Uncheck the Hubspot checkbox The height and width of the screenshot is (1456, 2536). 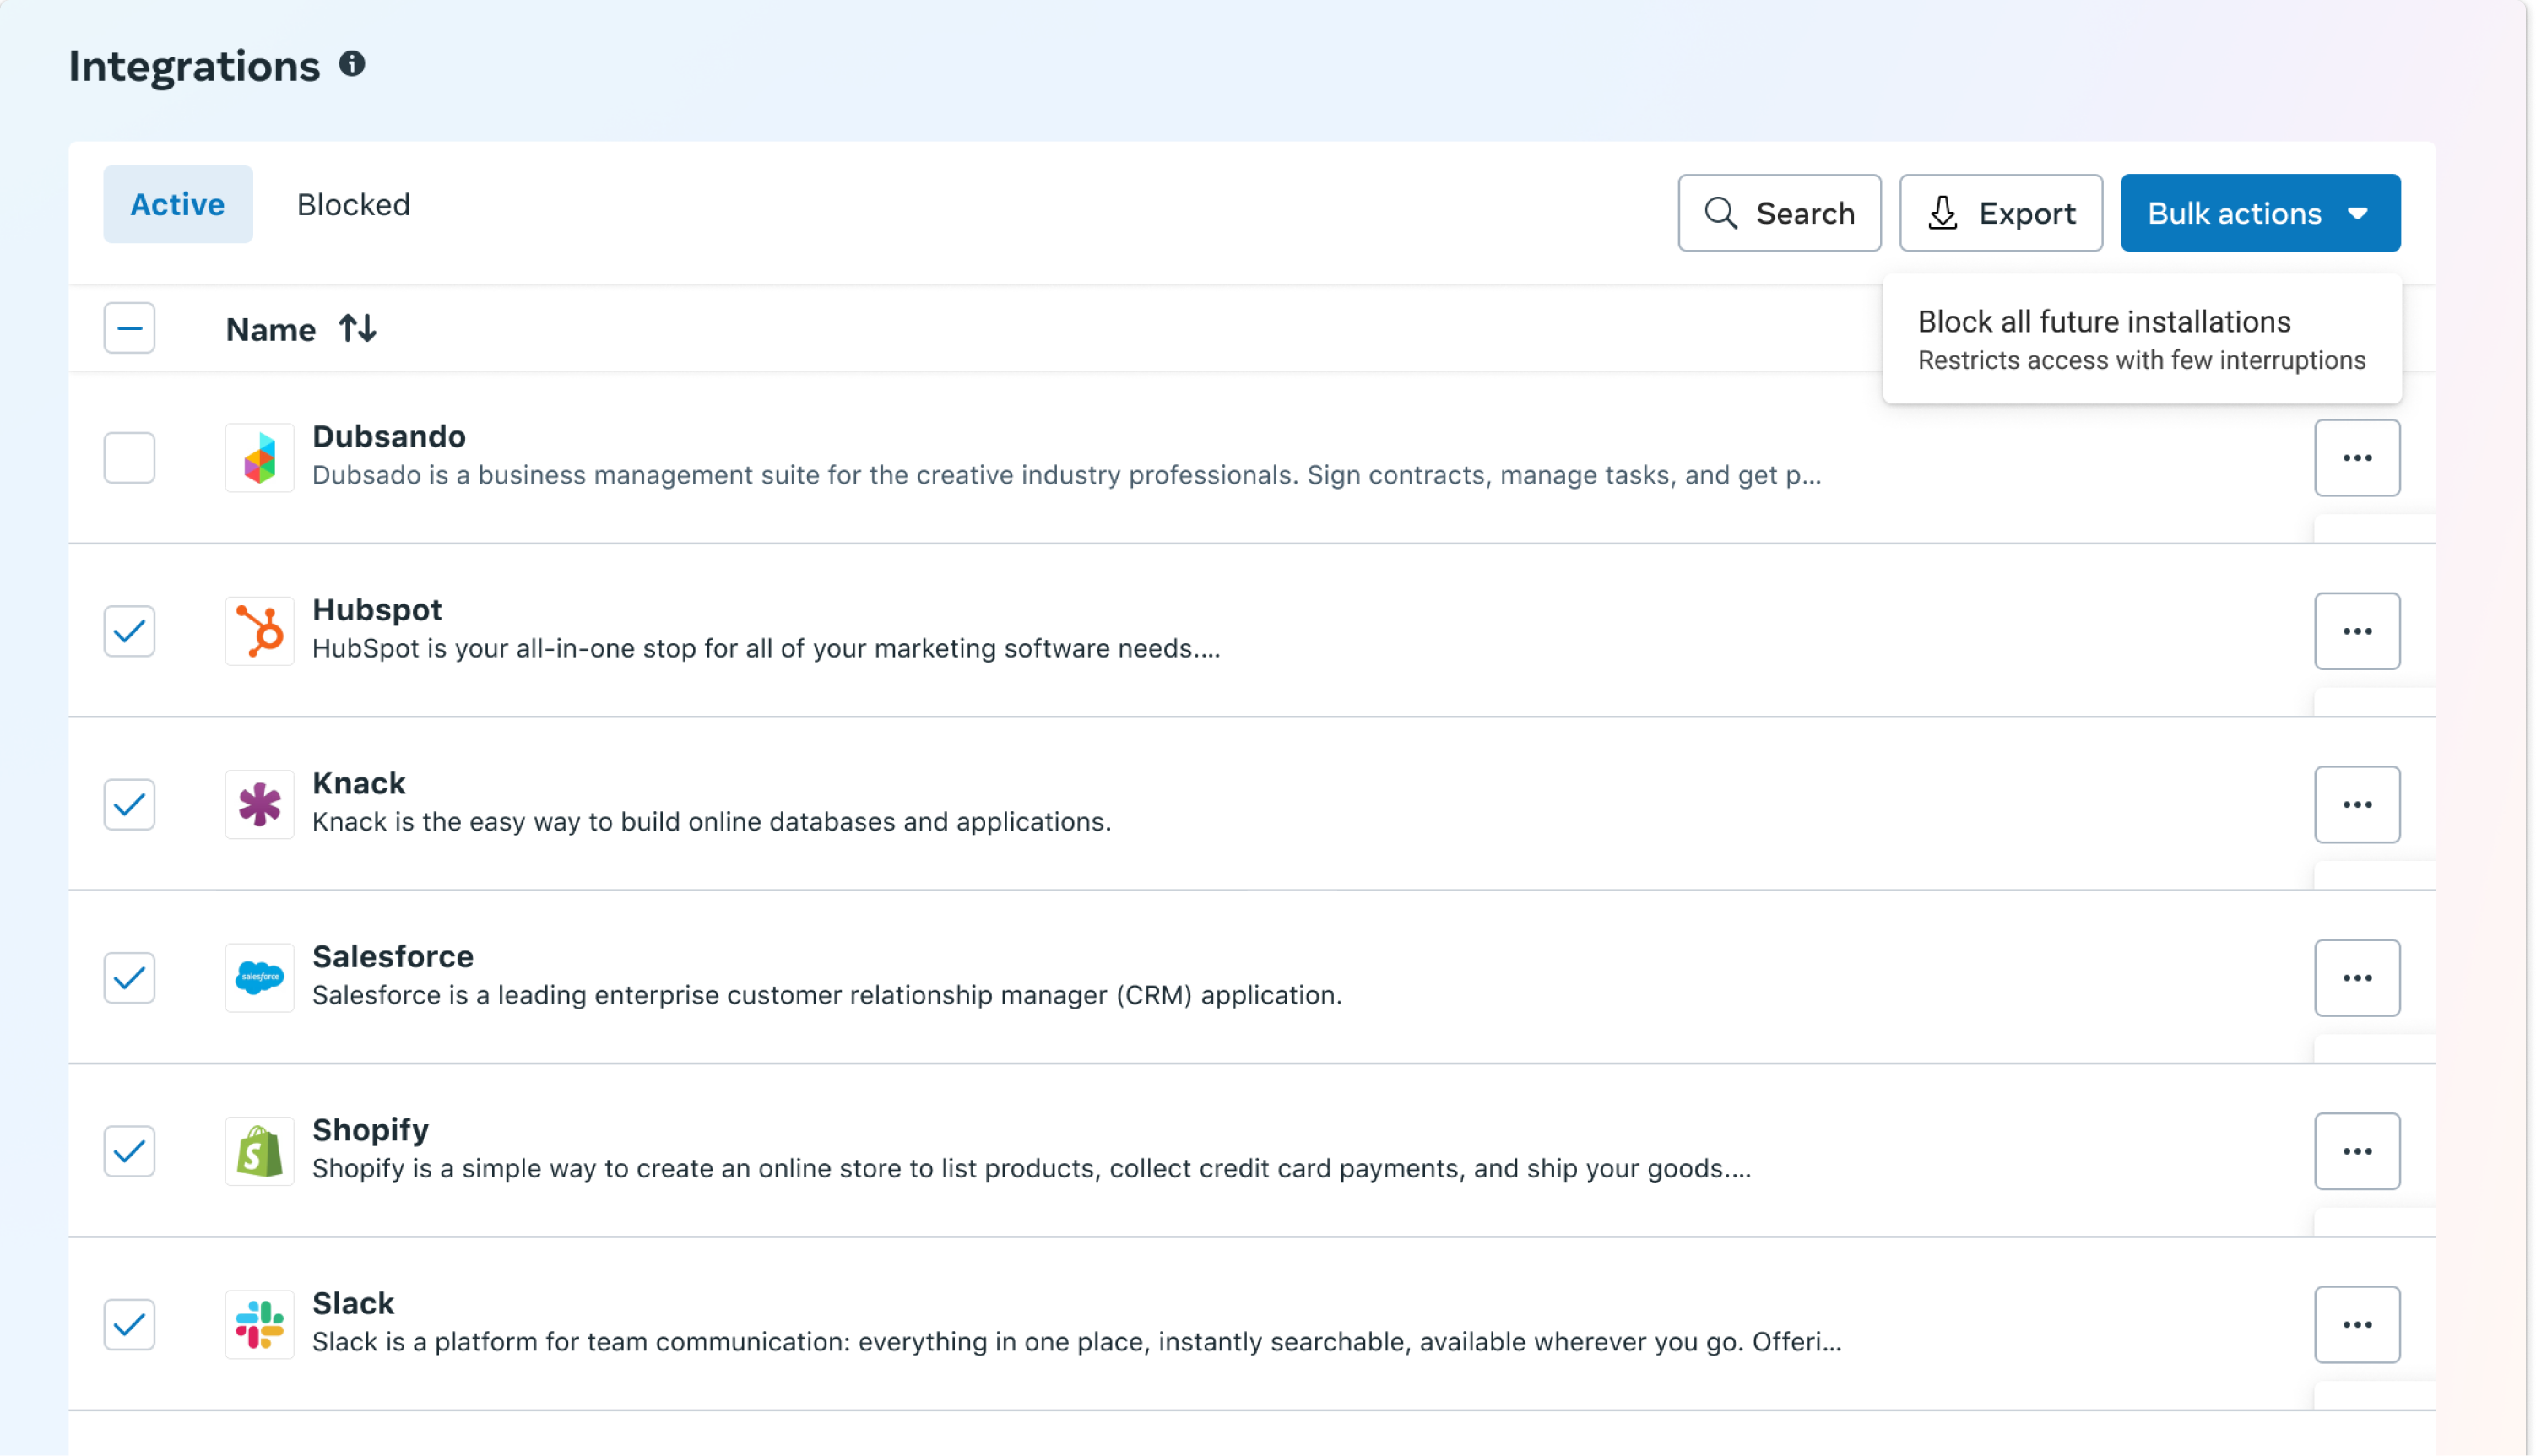click(129, 631)
